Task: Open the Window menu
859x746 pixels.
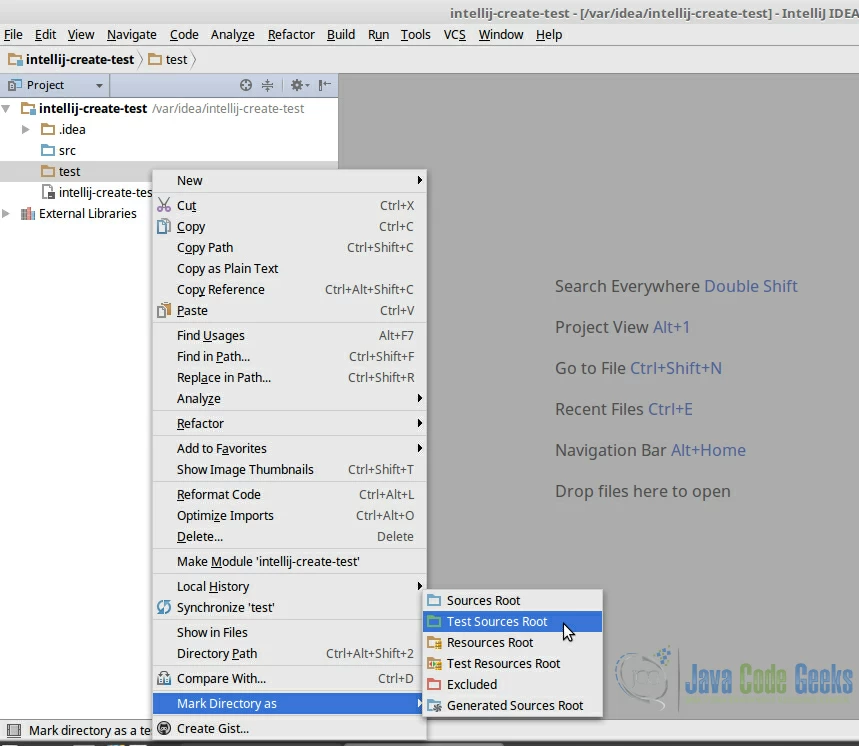Action: [501, 35]
